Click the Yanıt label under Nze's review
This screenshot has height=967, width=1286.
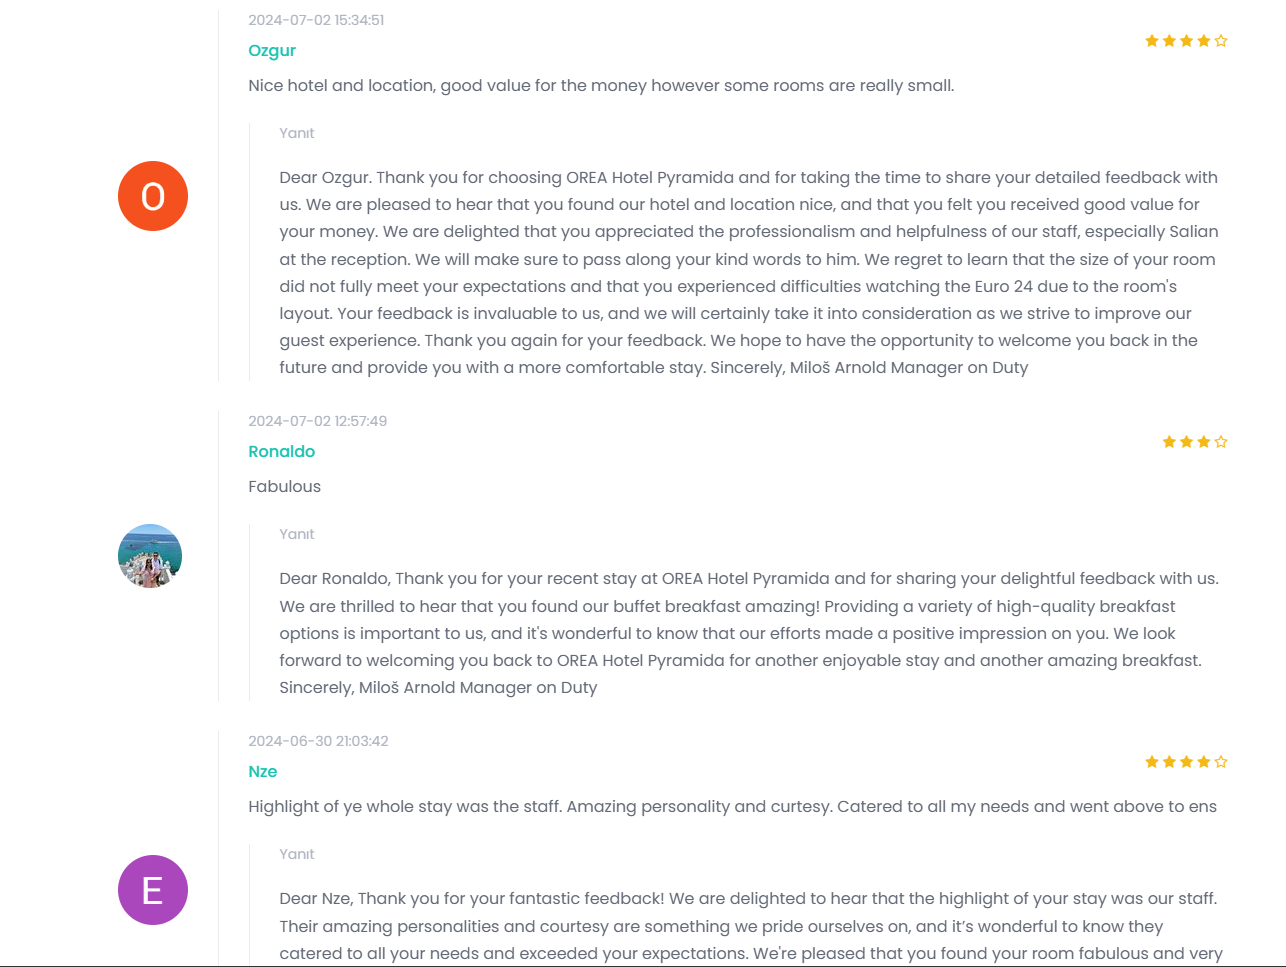pyautogui.click(x=297, y=854)
